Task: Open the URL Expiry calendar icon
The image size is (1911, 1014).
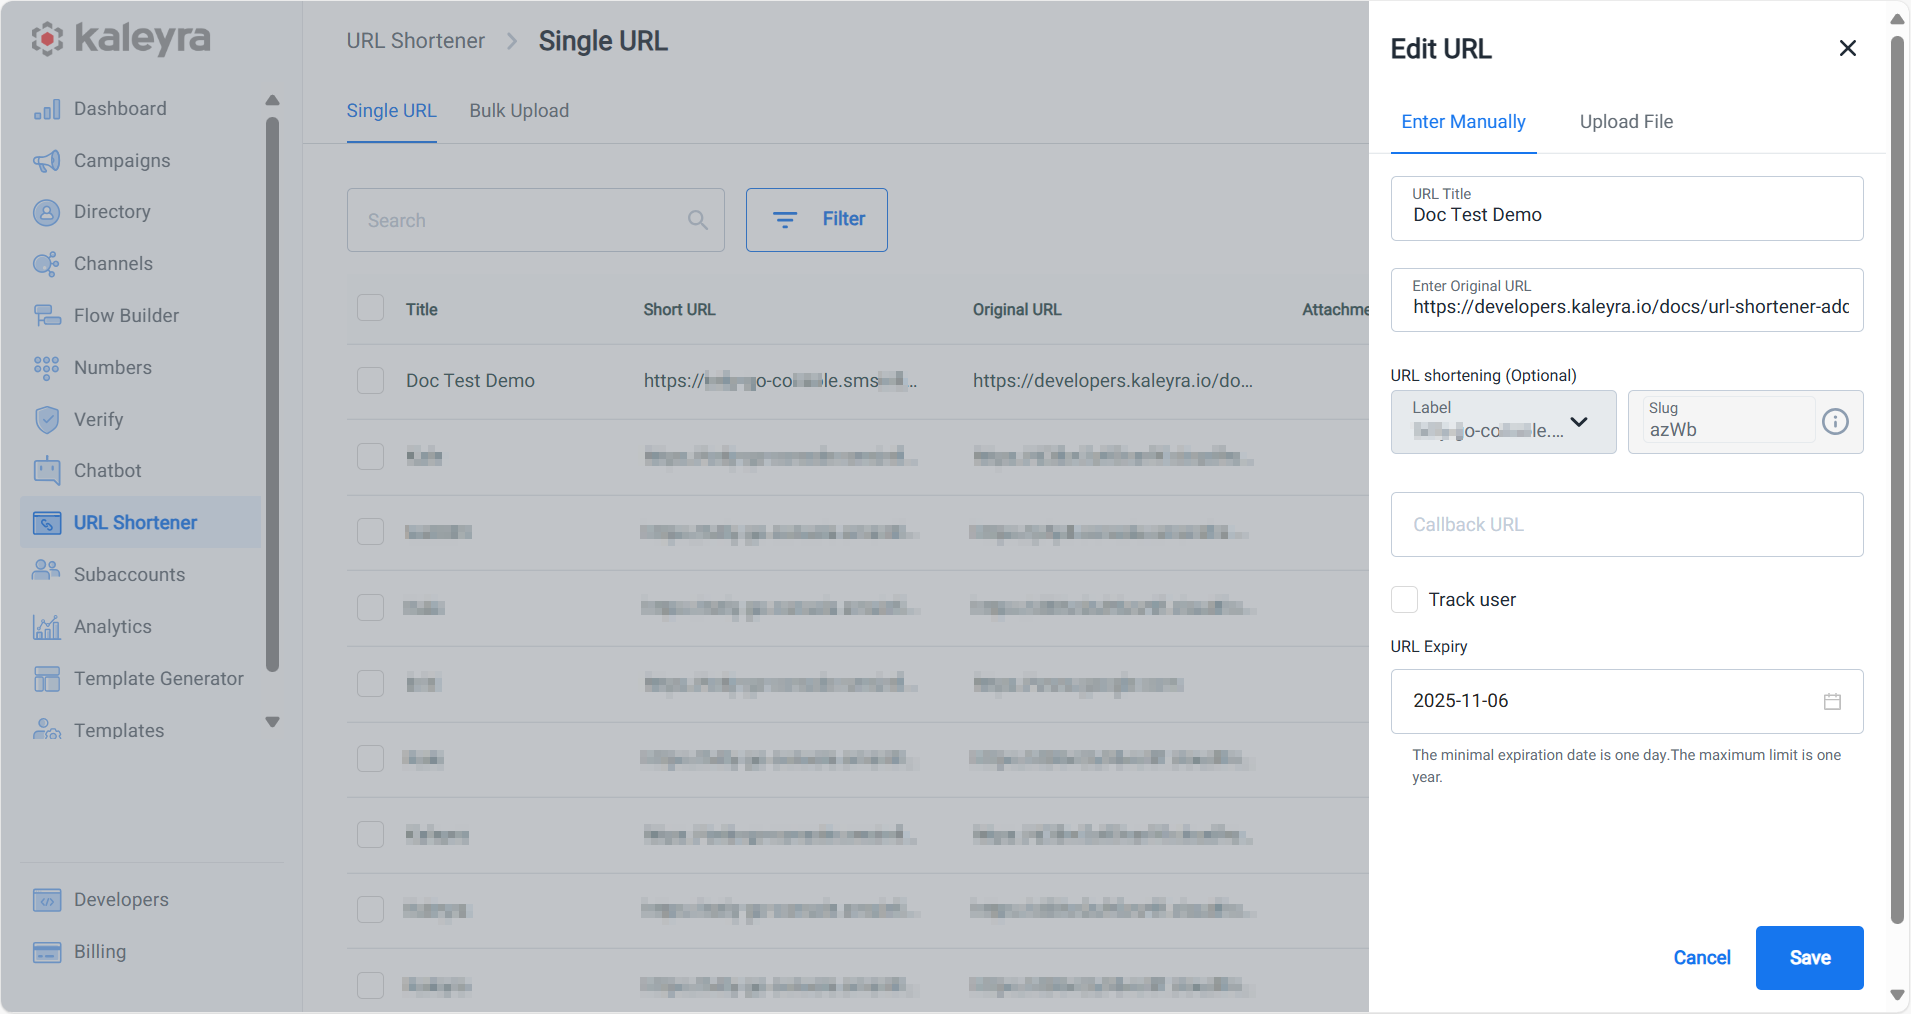Action: [1832, 701]
